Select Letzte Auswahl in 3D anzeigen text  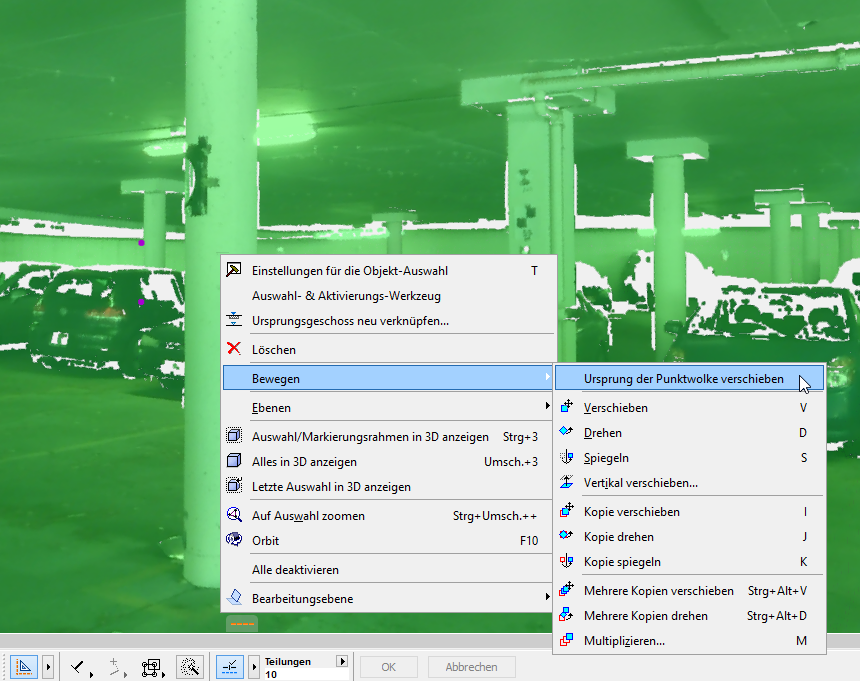point(331,487)
